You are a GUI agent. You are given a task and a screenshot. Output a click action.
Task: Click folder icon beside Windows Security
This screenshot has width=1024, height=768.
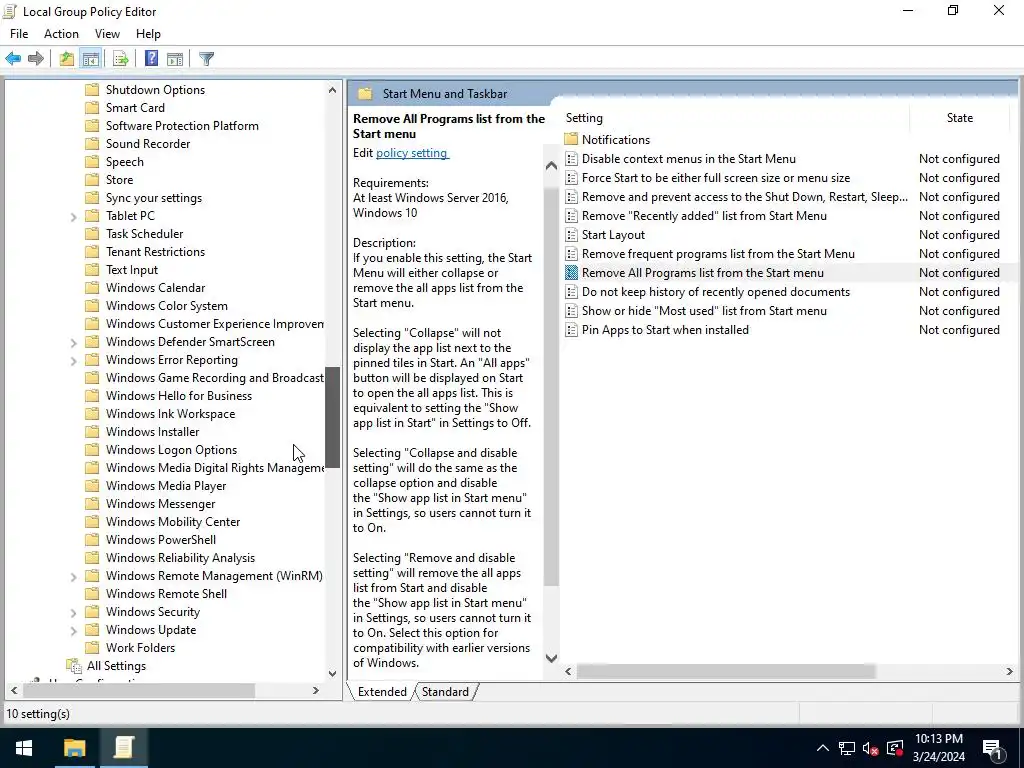pos(92,612)
